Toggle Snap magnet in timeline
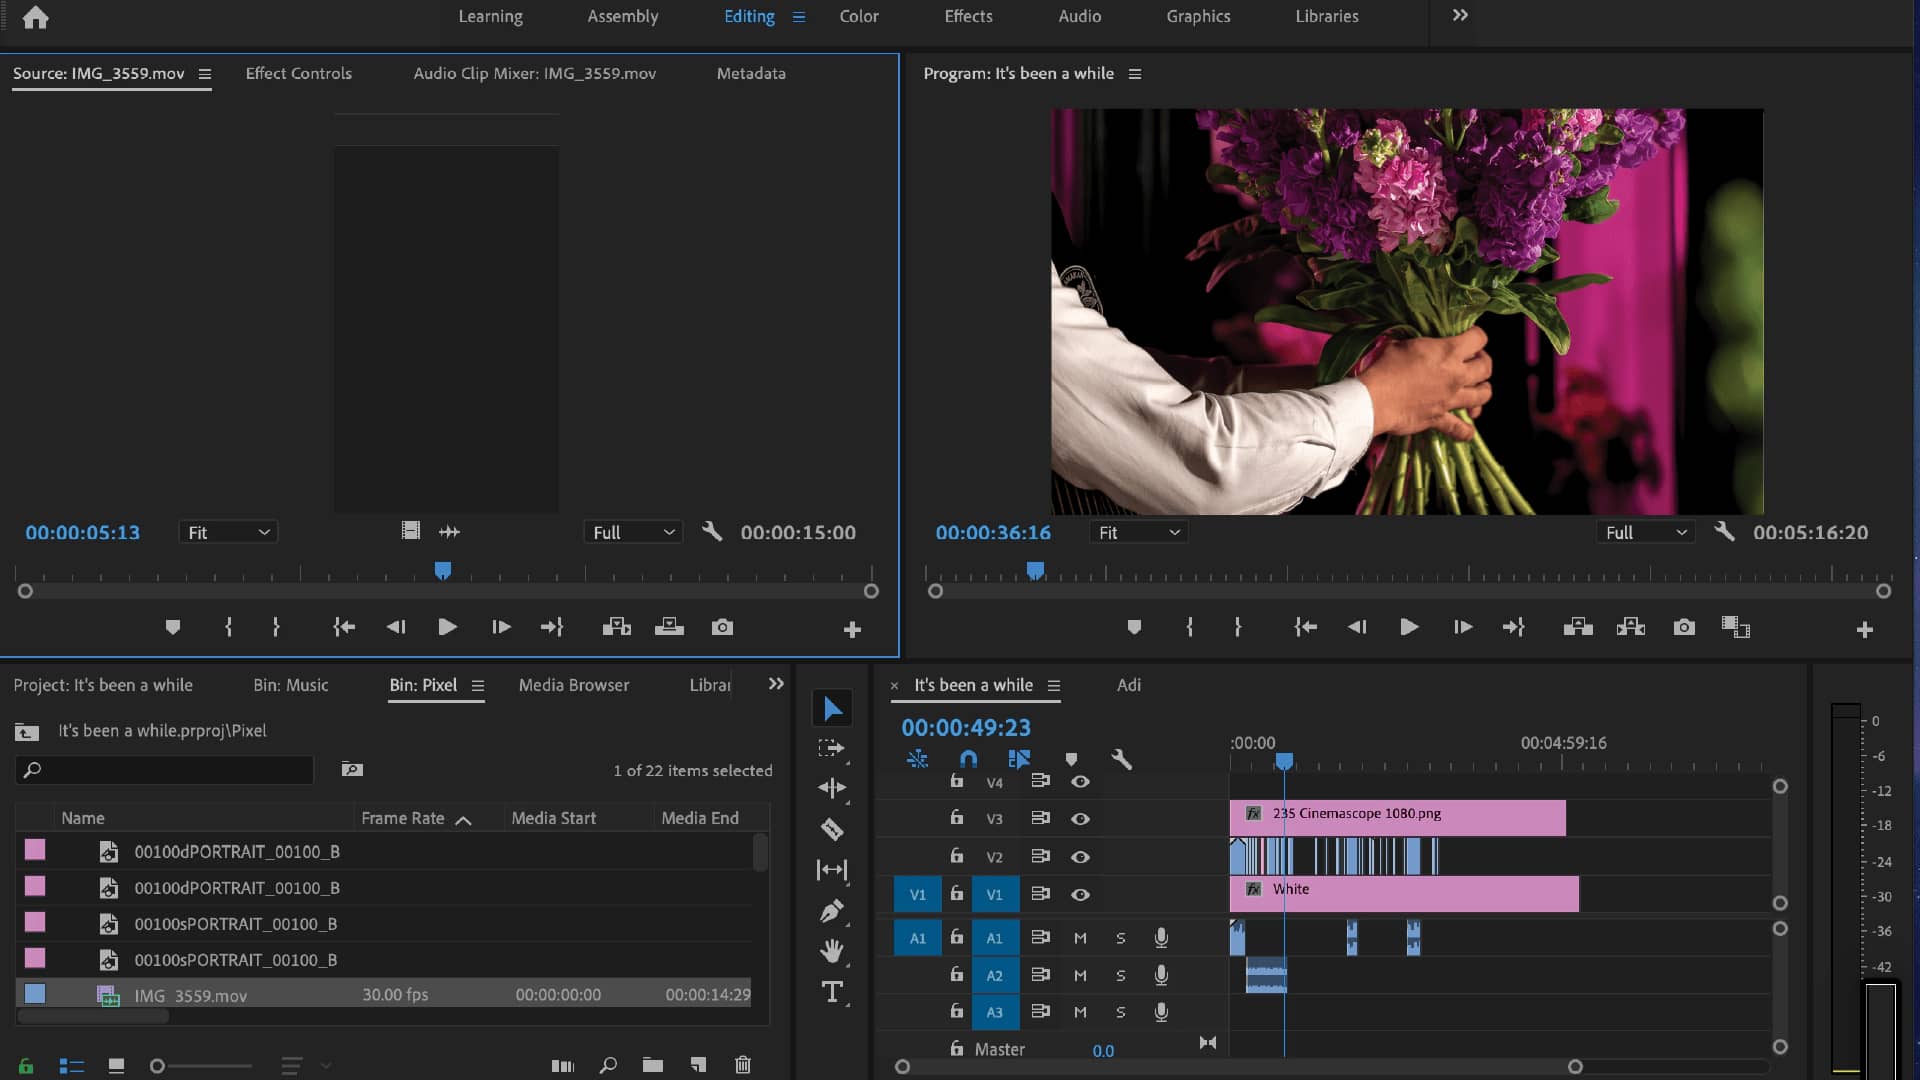1920x1080 pixels. click(968, 759)
